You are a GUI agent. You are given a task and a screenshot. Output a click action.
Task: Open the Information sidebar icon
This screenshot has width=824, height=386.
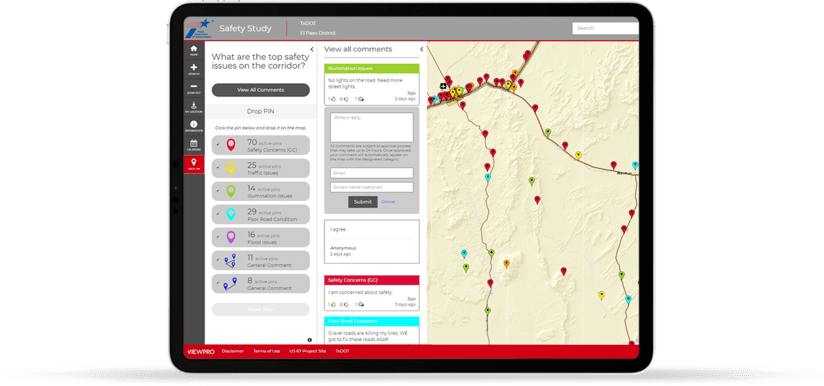pyautogui.click(x=194, y=126)
